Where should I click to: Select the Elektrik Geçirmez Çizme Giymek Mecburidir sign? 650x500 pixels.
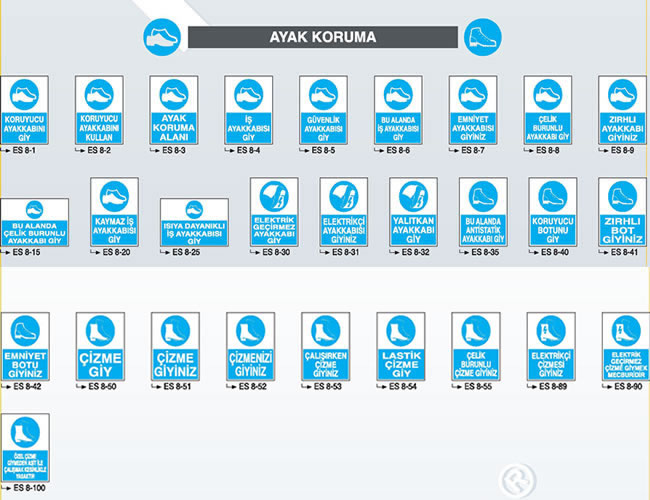tap(626, 346)
